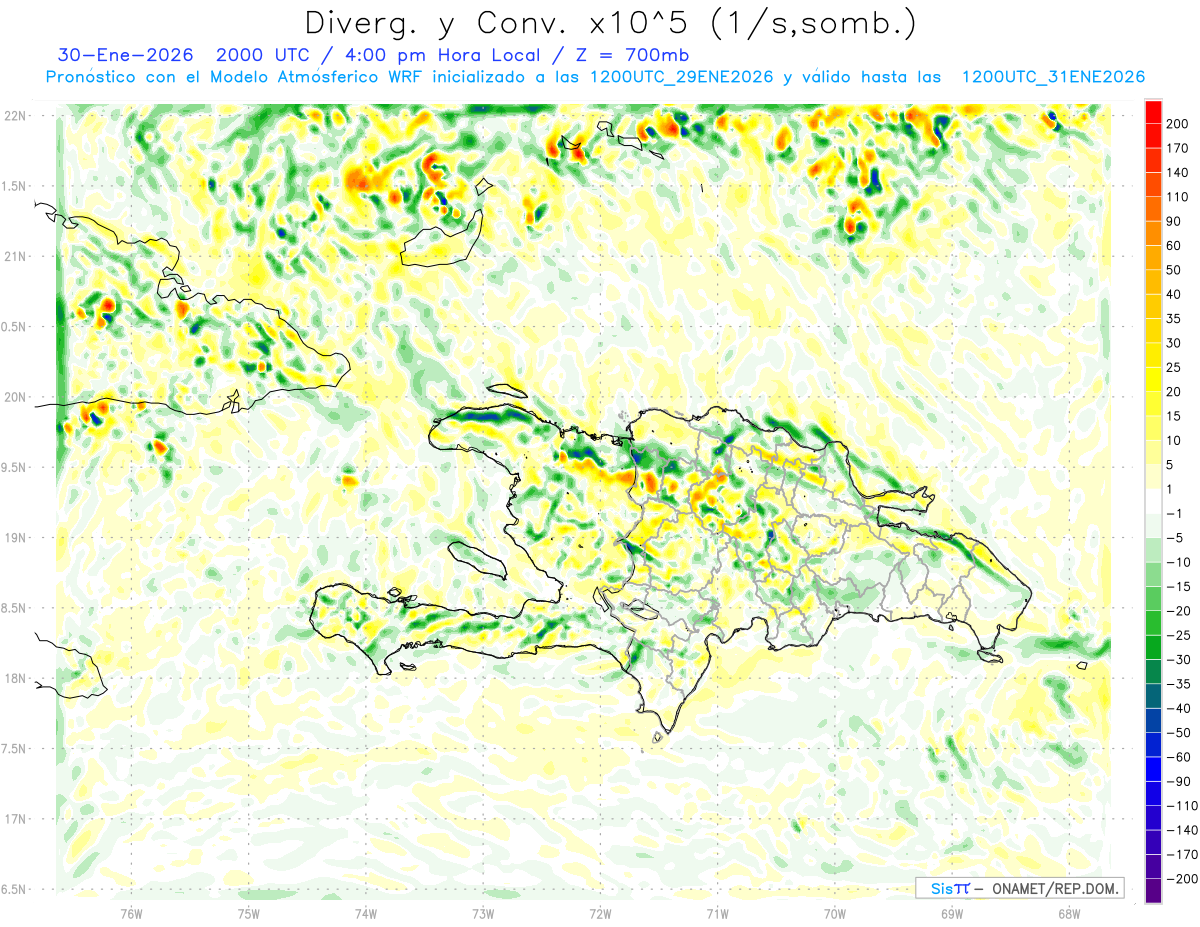Screen dimensions: 1200x927
Task: Click the positive '200' color scale value
Action: pos(1177,124)
